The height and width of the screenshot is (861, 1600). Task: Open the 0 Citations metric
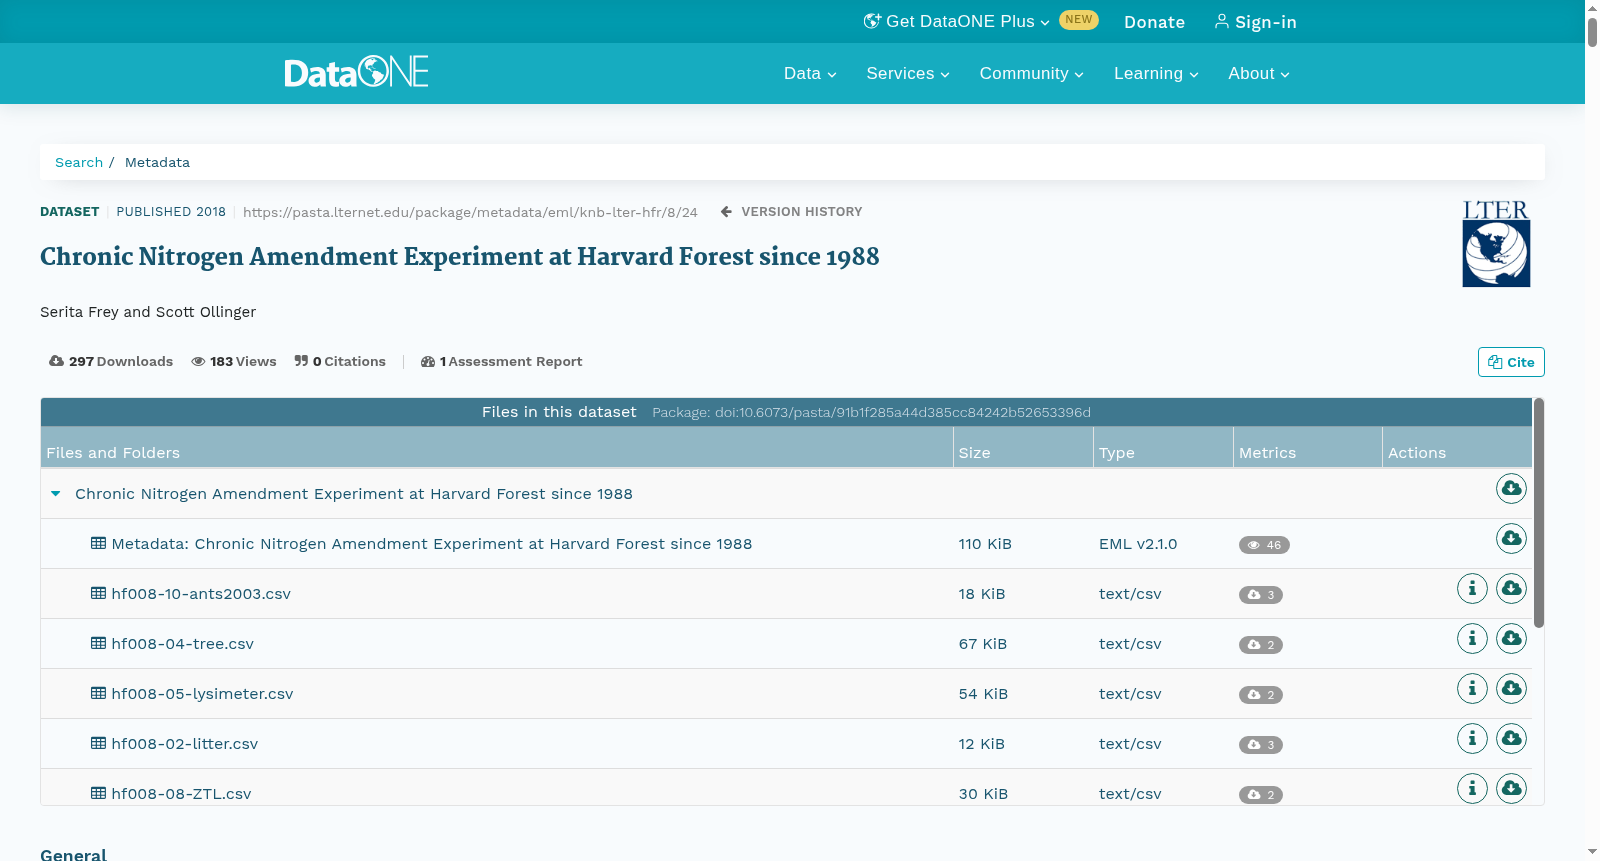(340, 362)
